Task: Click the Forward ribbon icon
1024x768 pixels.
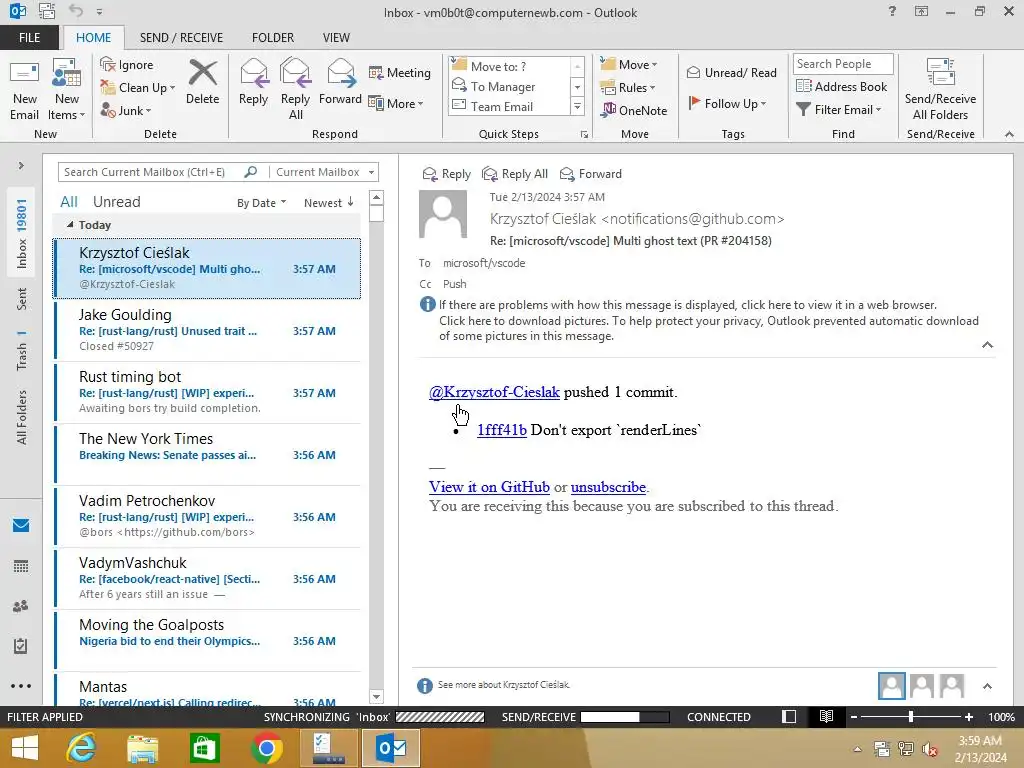Action: coord(340,82)
